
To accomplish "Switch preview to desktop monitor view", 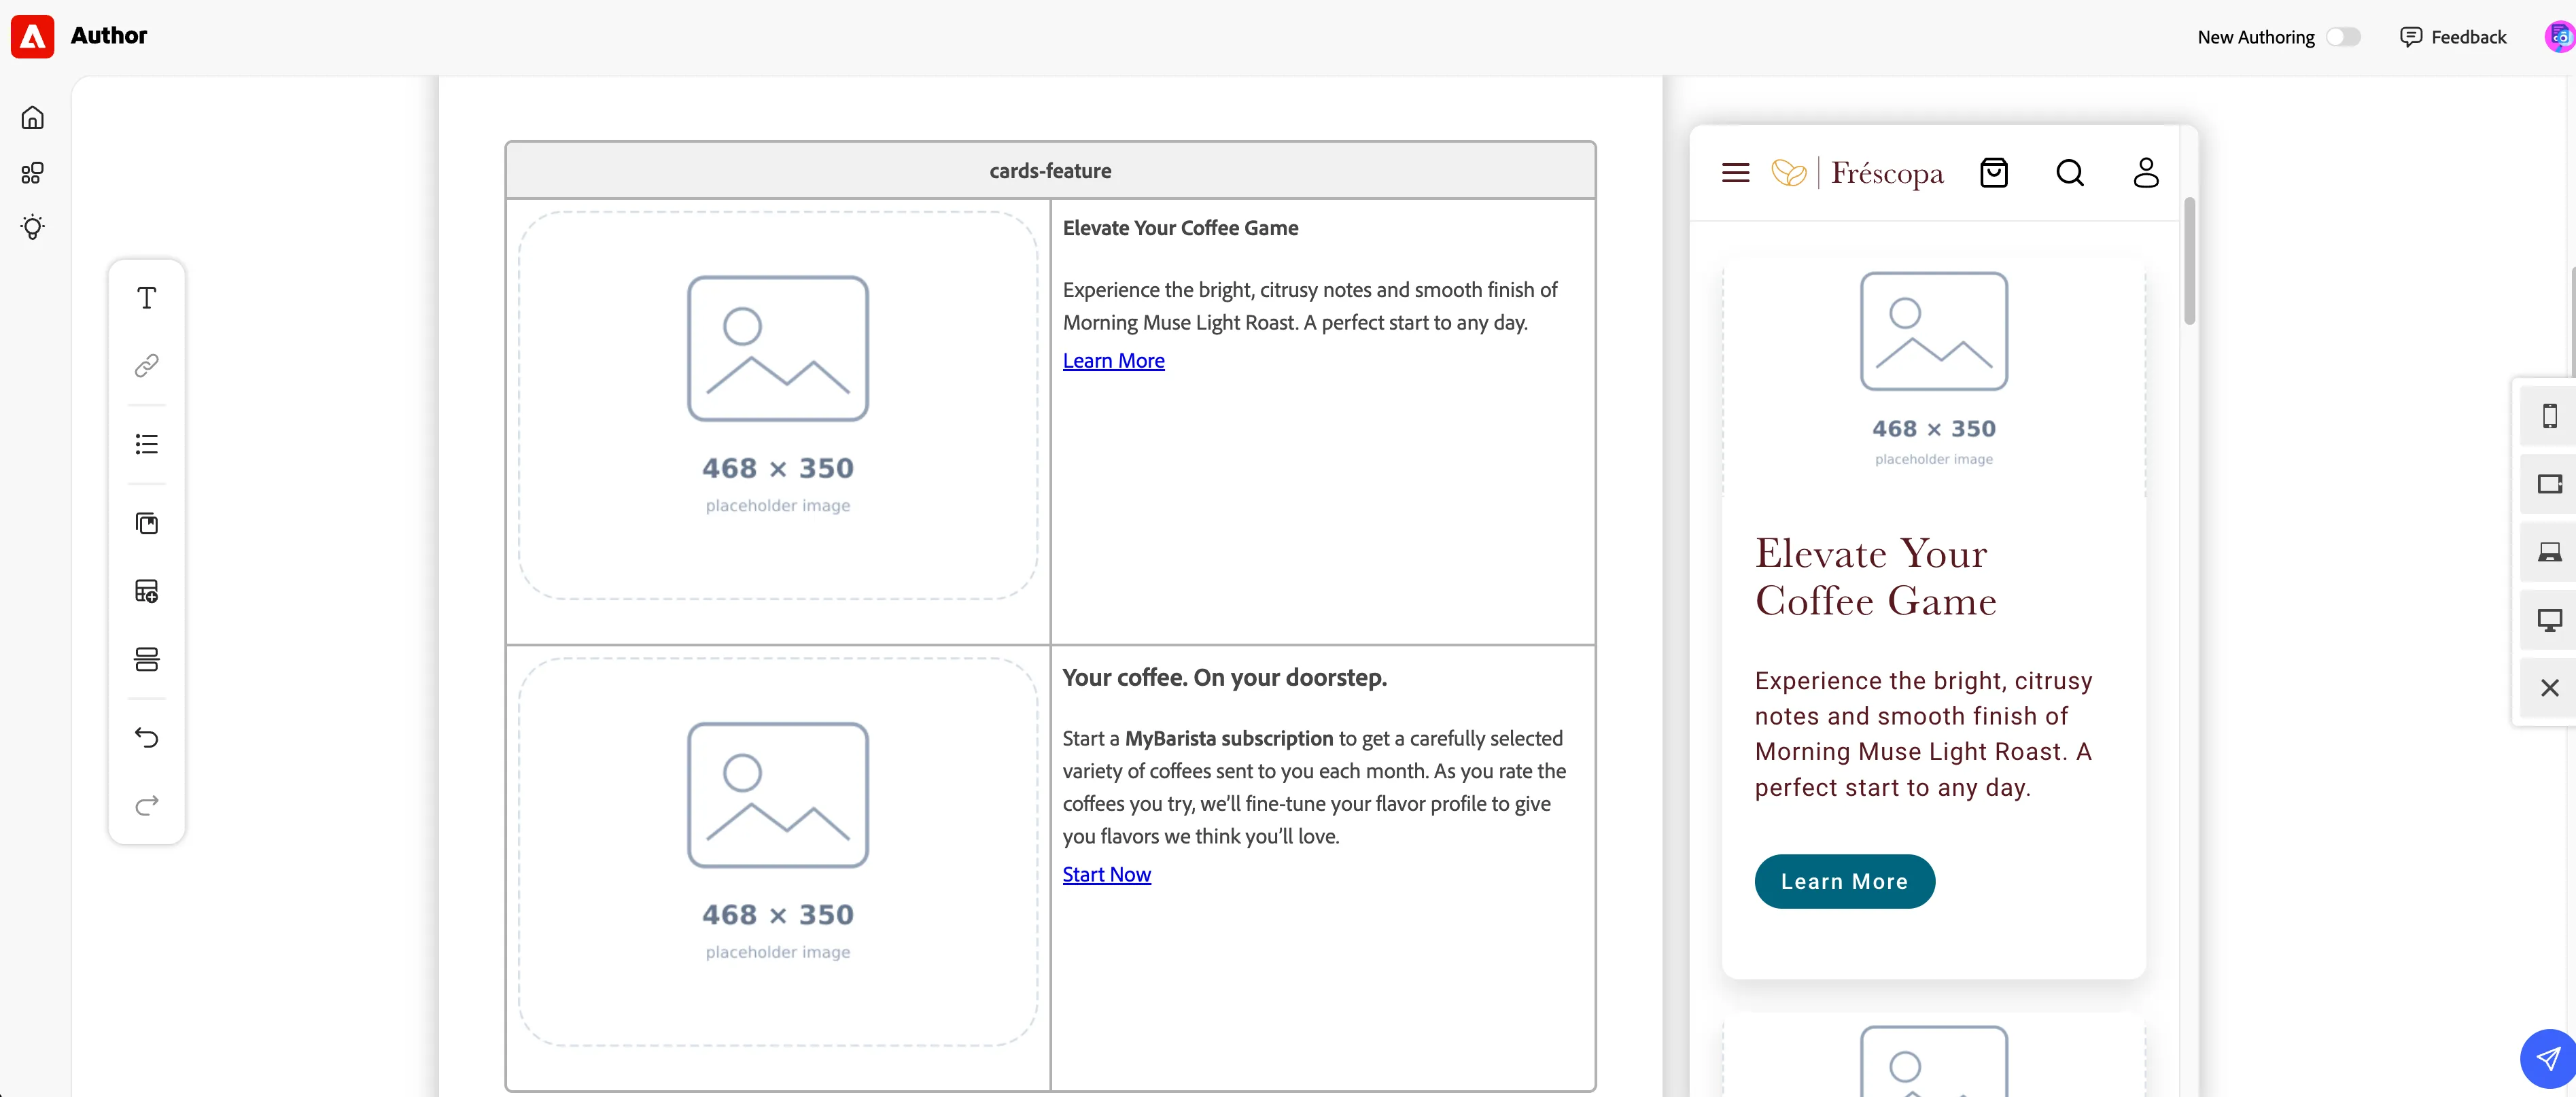I will click(x=2549, y=620).
